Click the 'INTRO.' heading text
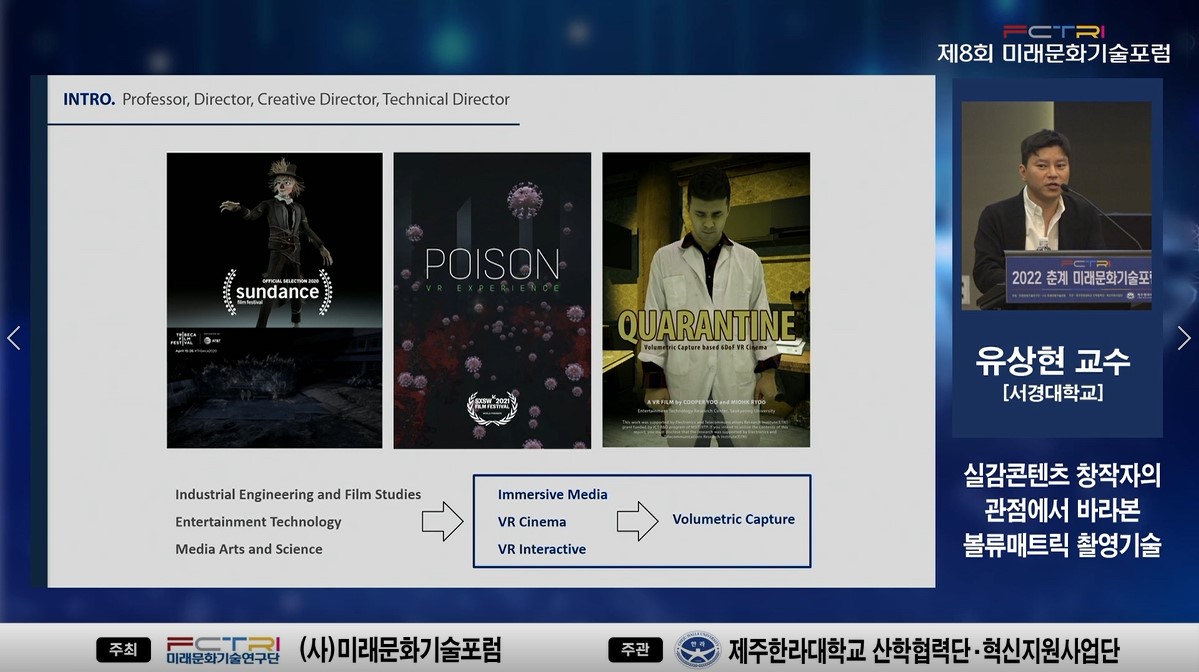The height and width of the screenshot is (672, 1199). point(89,99)
